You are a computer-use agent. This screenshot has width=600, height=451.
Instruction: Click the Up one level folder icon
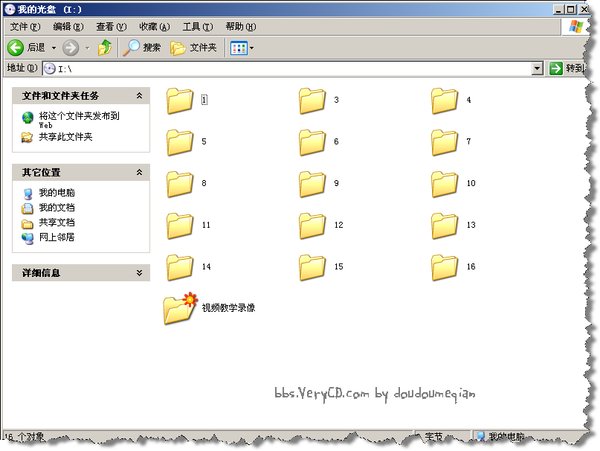point(104,47)
